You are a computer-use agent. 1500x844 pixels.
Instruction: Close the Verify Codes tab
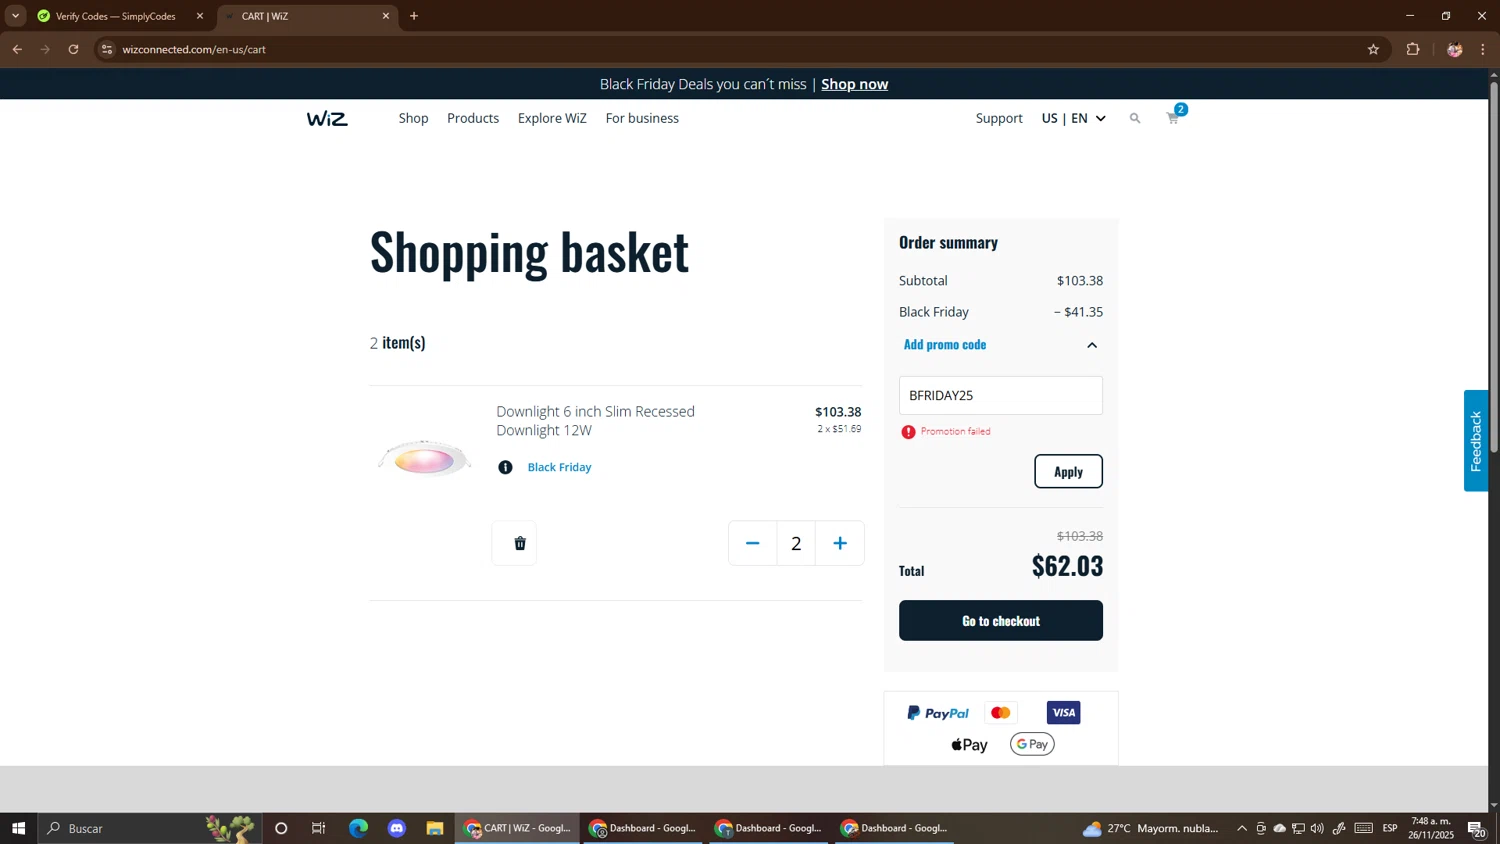tap(199, 16)
